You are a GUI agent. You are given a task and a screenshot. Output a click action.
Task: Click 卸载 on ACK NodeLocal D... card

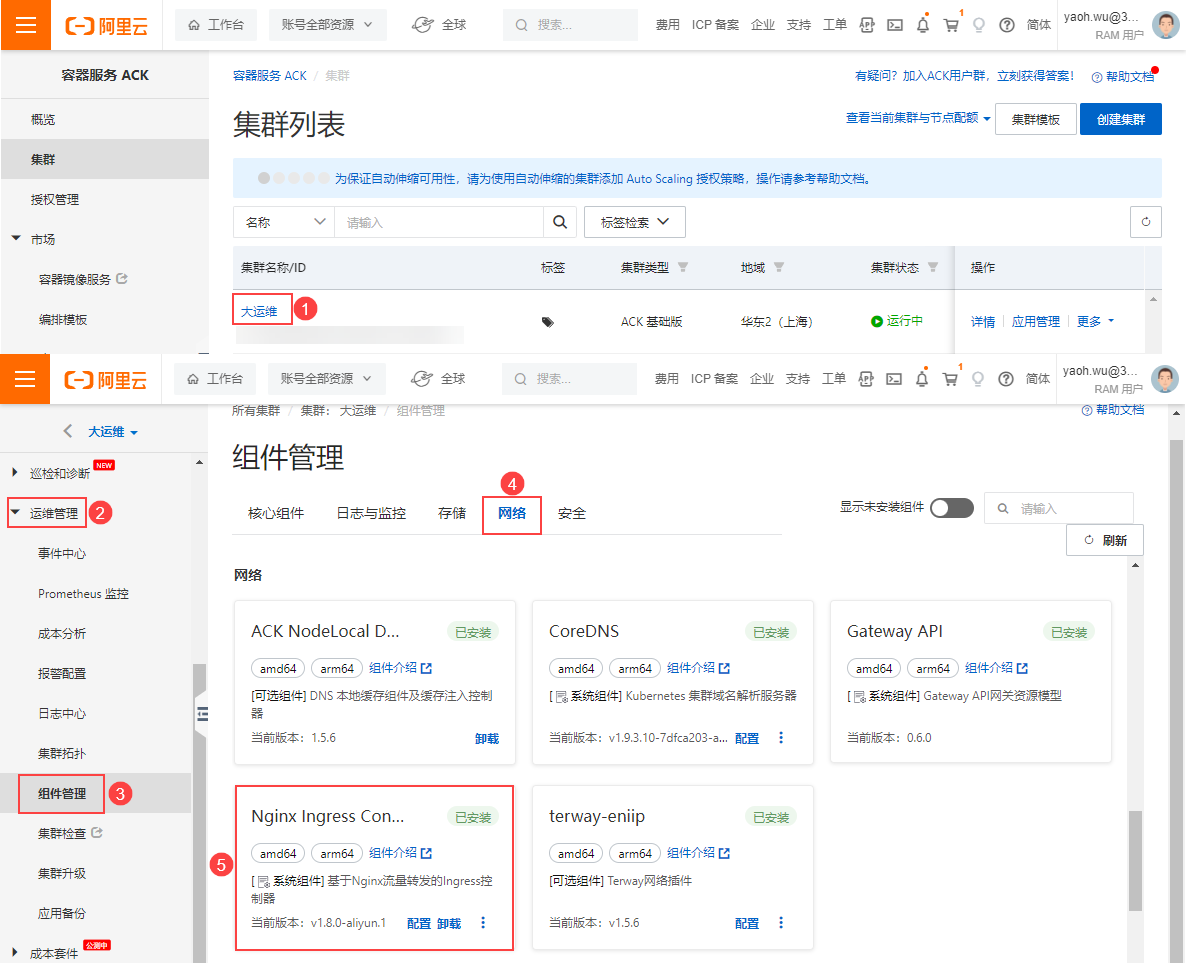click(x=487, y=738)
